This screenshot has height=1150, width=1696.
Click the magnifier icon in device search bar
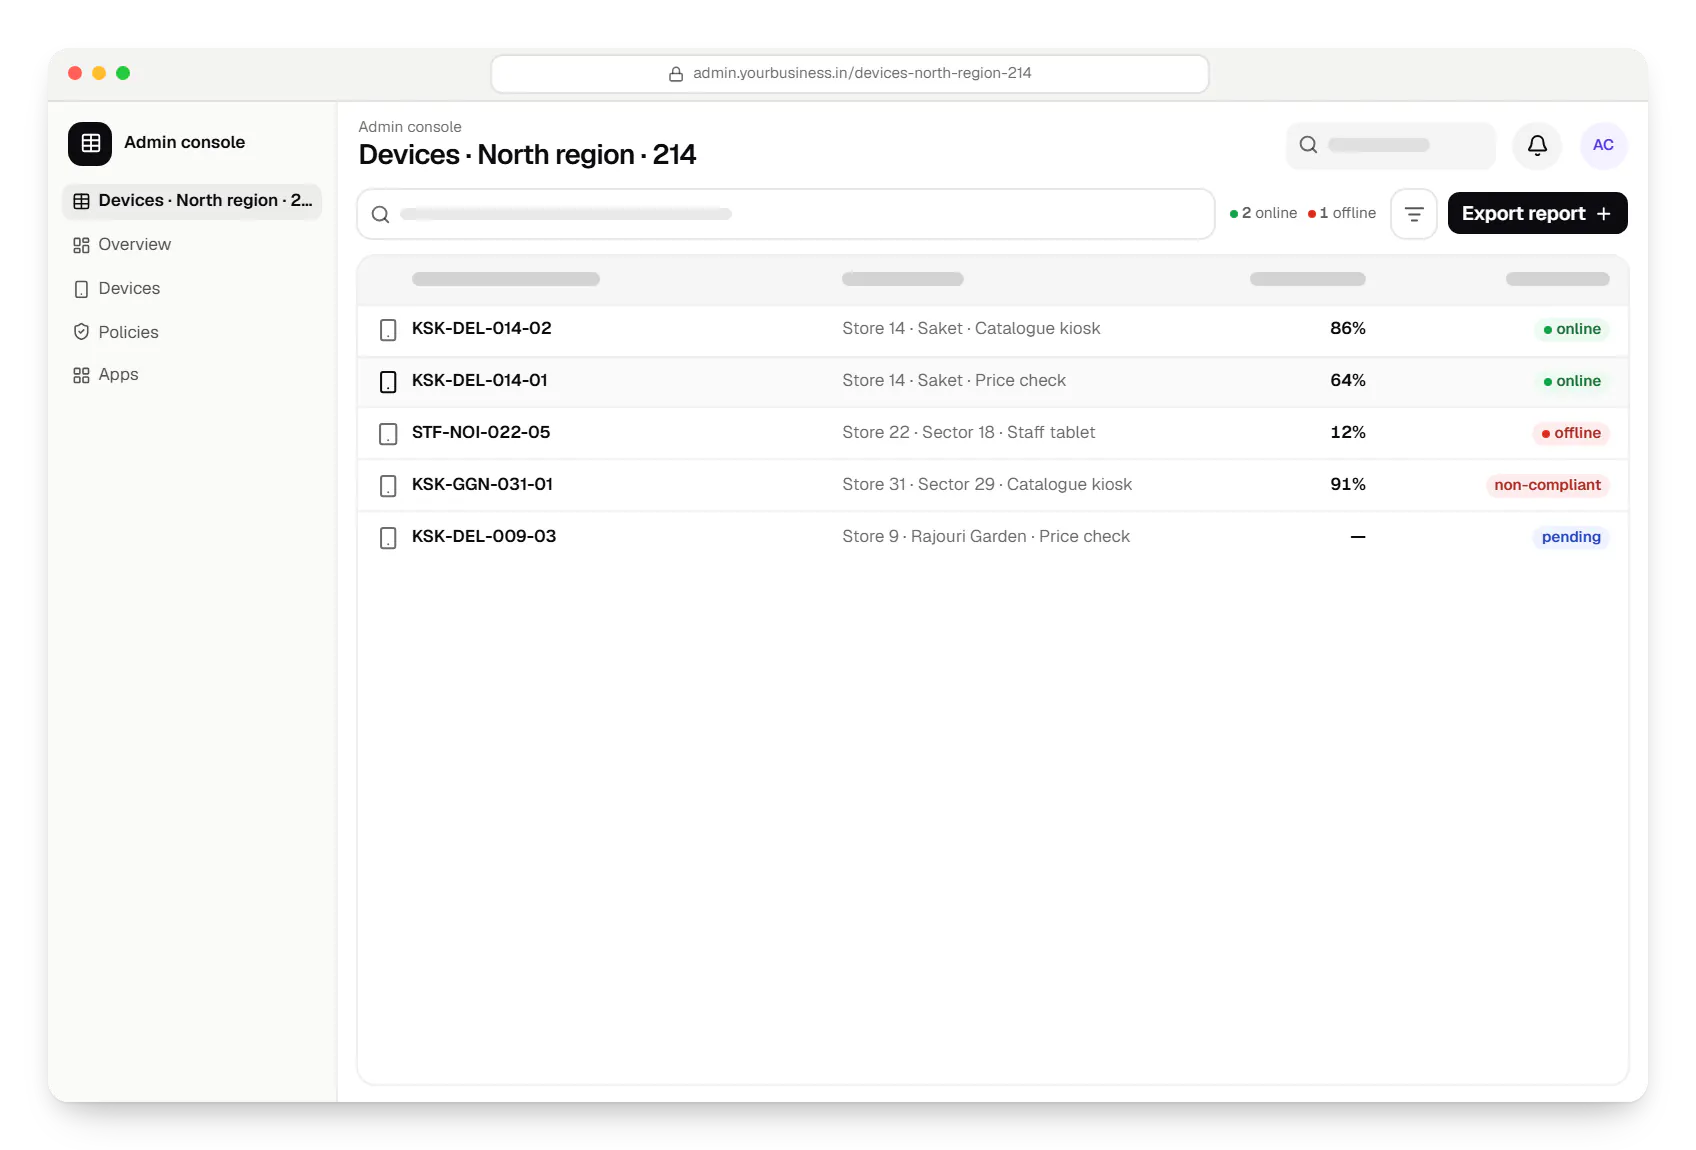click(380, 214)
